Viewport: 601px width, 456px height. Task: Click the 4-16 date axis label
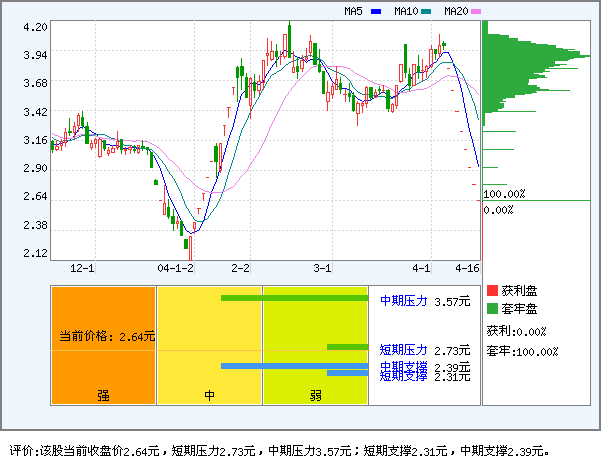pyautogui.click(x=467, y=269)
